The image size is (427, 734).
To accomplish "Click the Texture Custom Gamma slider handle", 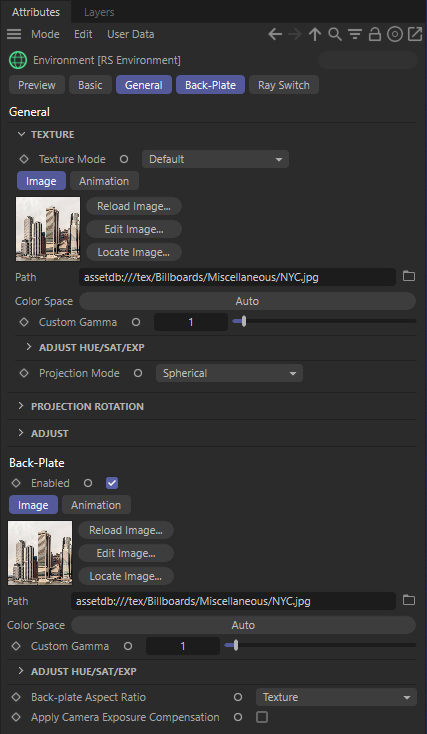I will point(244,321).
